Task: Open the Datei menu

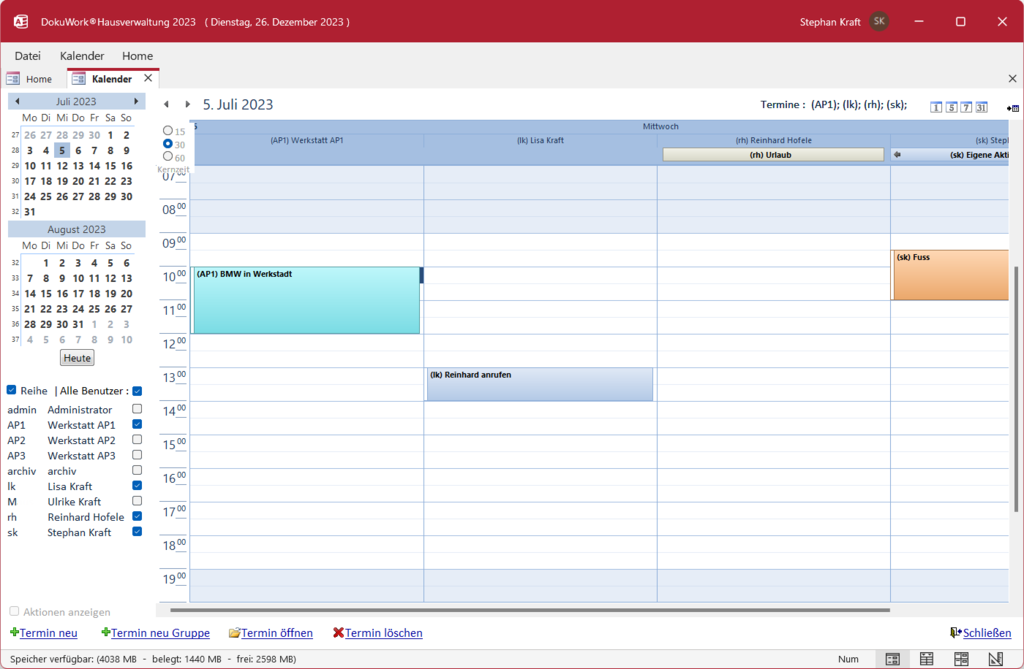Action: (x=28, y=56)
